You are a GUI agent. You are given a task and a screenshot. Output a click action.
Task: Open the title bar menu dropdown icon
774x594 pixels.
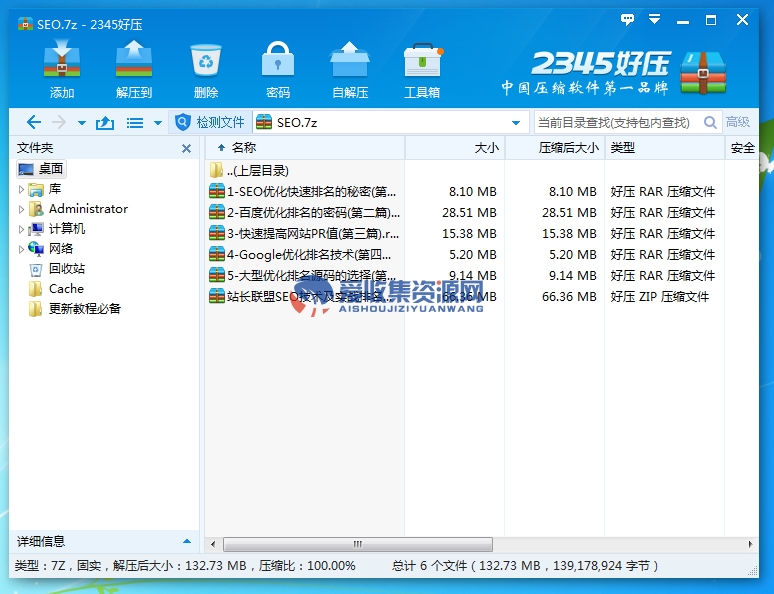click(x=655, y=20)
